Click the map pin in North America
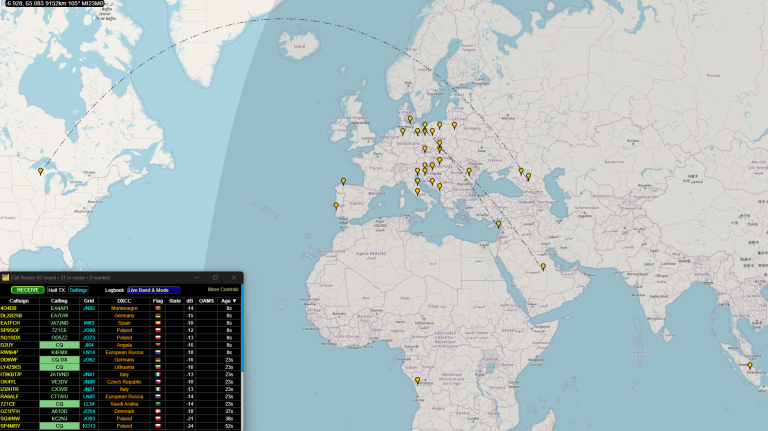768x431 pixels. click(41, 171)
